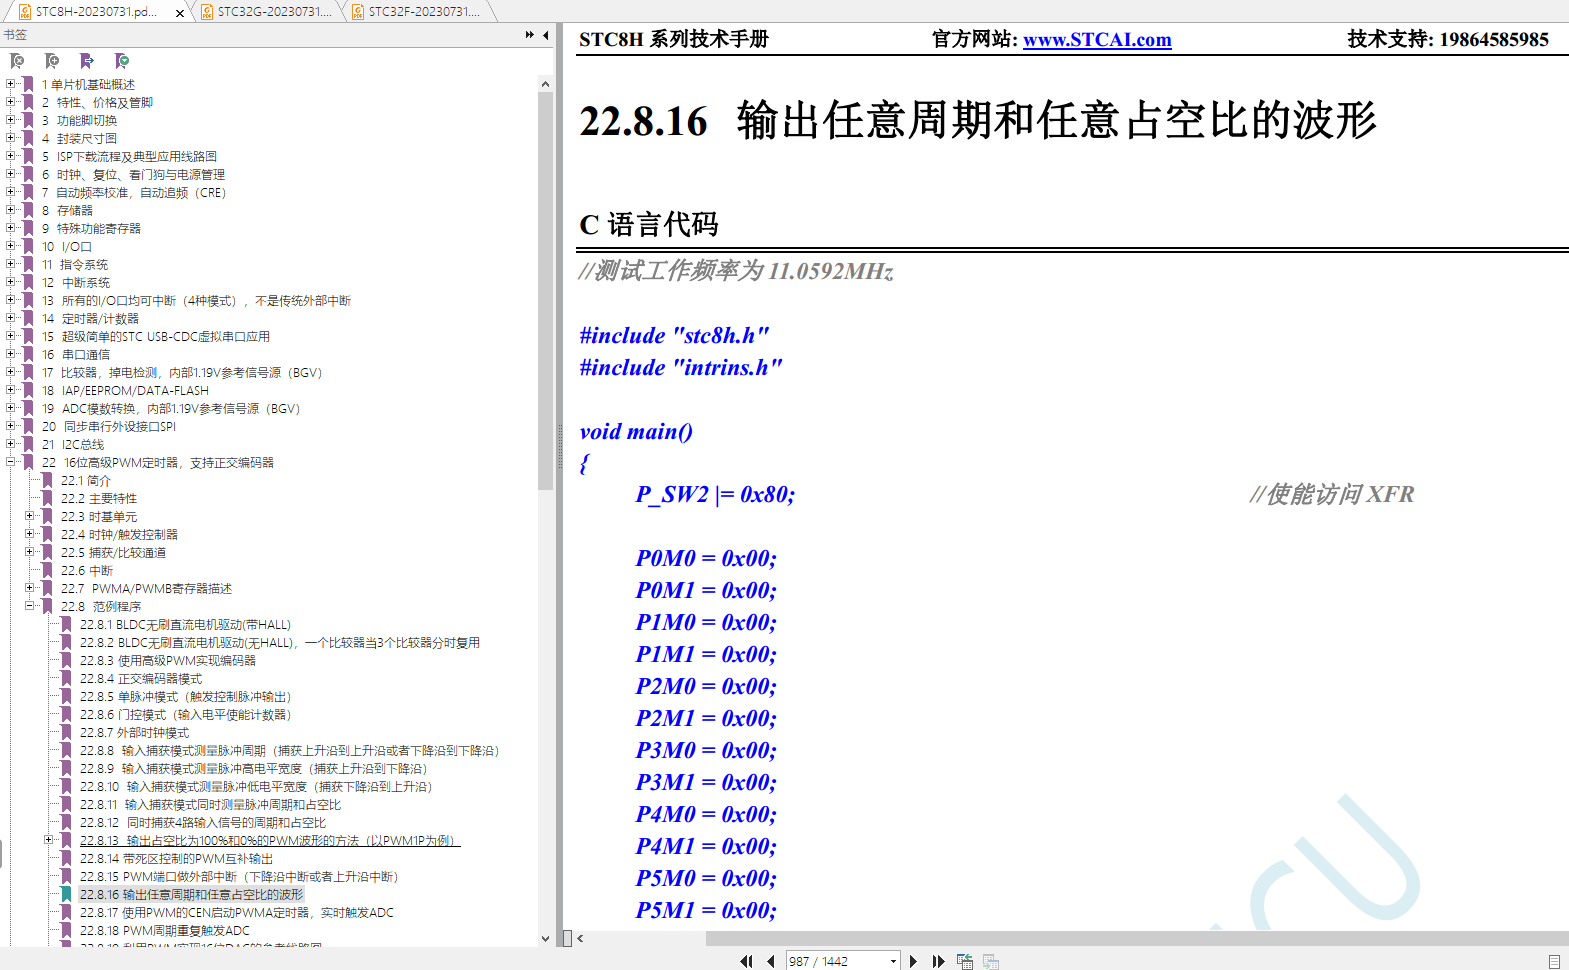Open bookmark 16 串口通信
The image size is (1569, 970).
tap(76, 354)
